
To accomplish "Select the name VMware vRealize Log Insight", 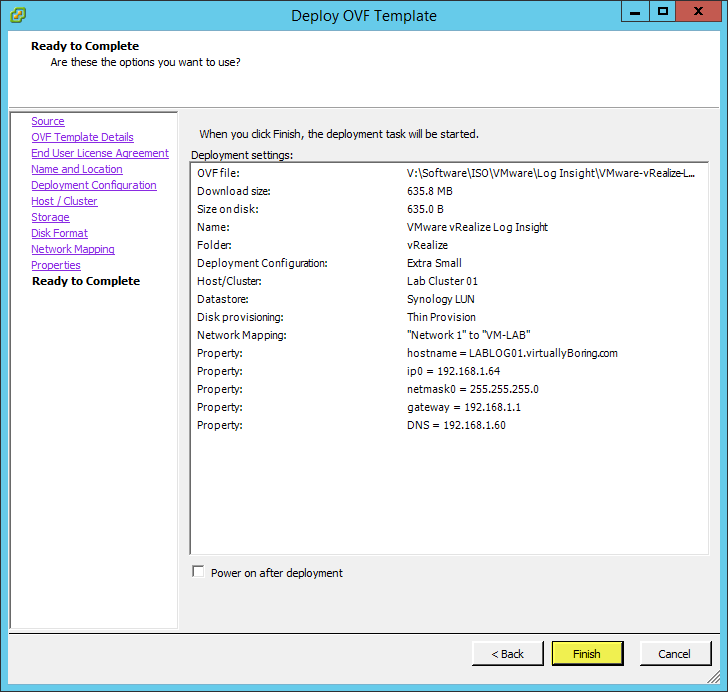I will click(x=477, y=228).
